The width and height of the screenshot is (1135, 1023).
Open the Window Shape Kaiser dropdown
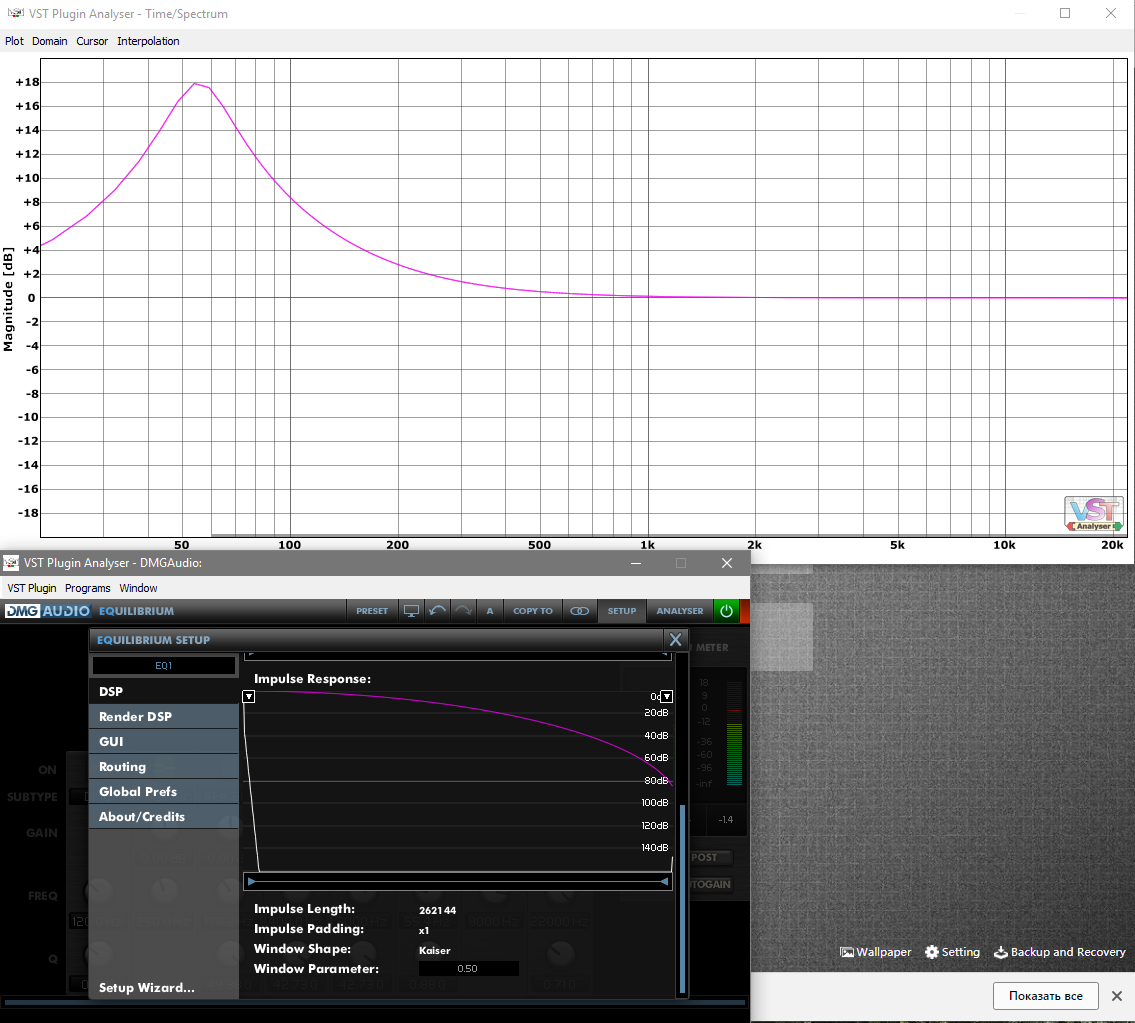pyautogui.click(x=435, y=950)
